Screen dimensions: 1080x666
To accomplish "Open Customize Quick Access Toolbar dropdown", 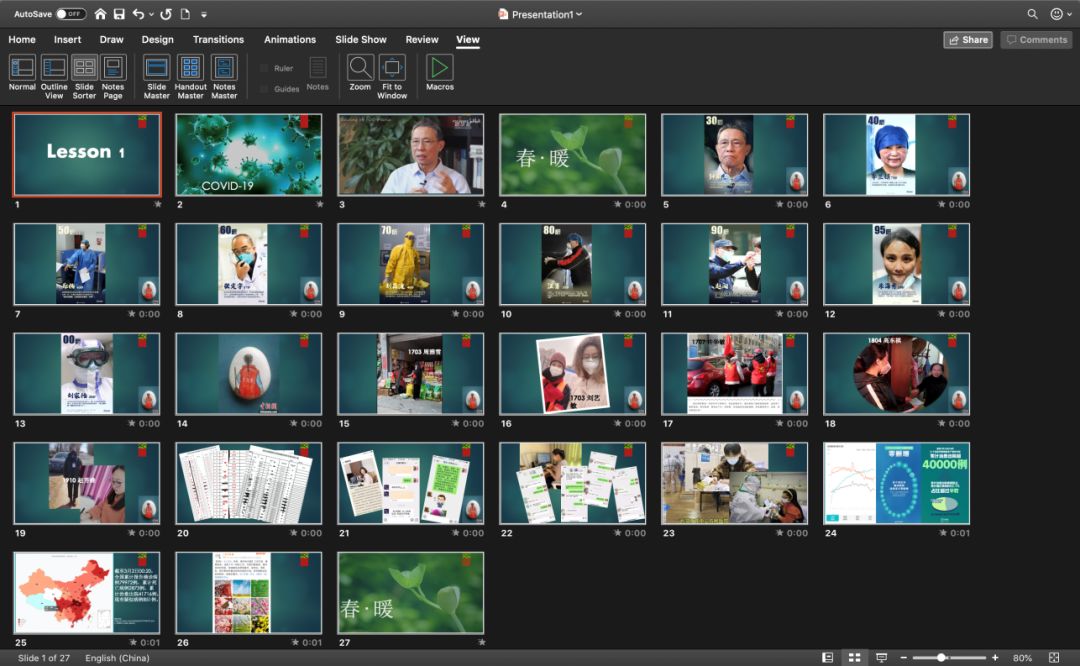I will pos(204,15).
